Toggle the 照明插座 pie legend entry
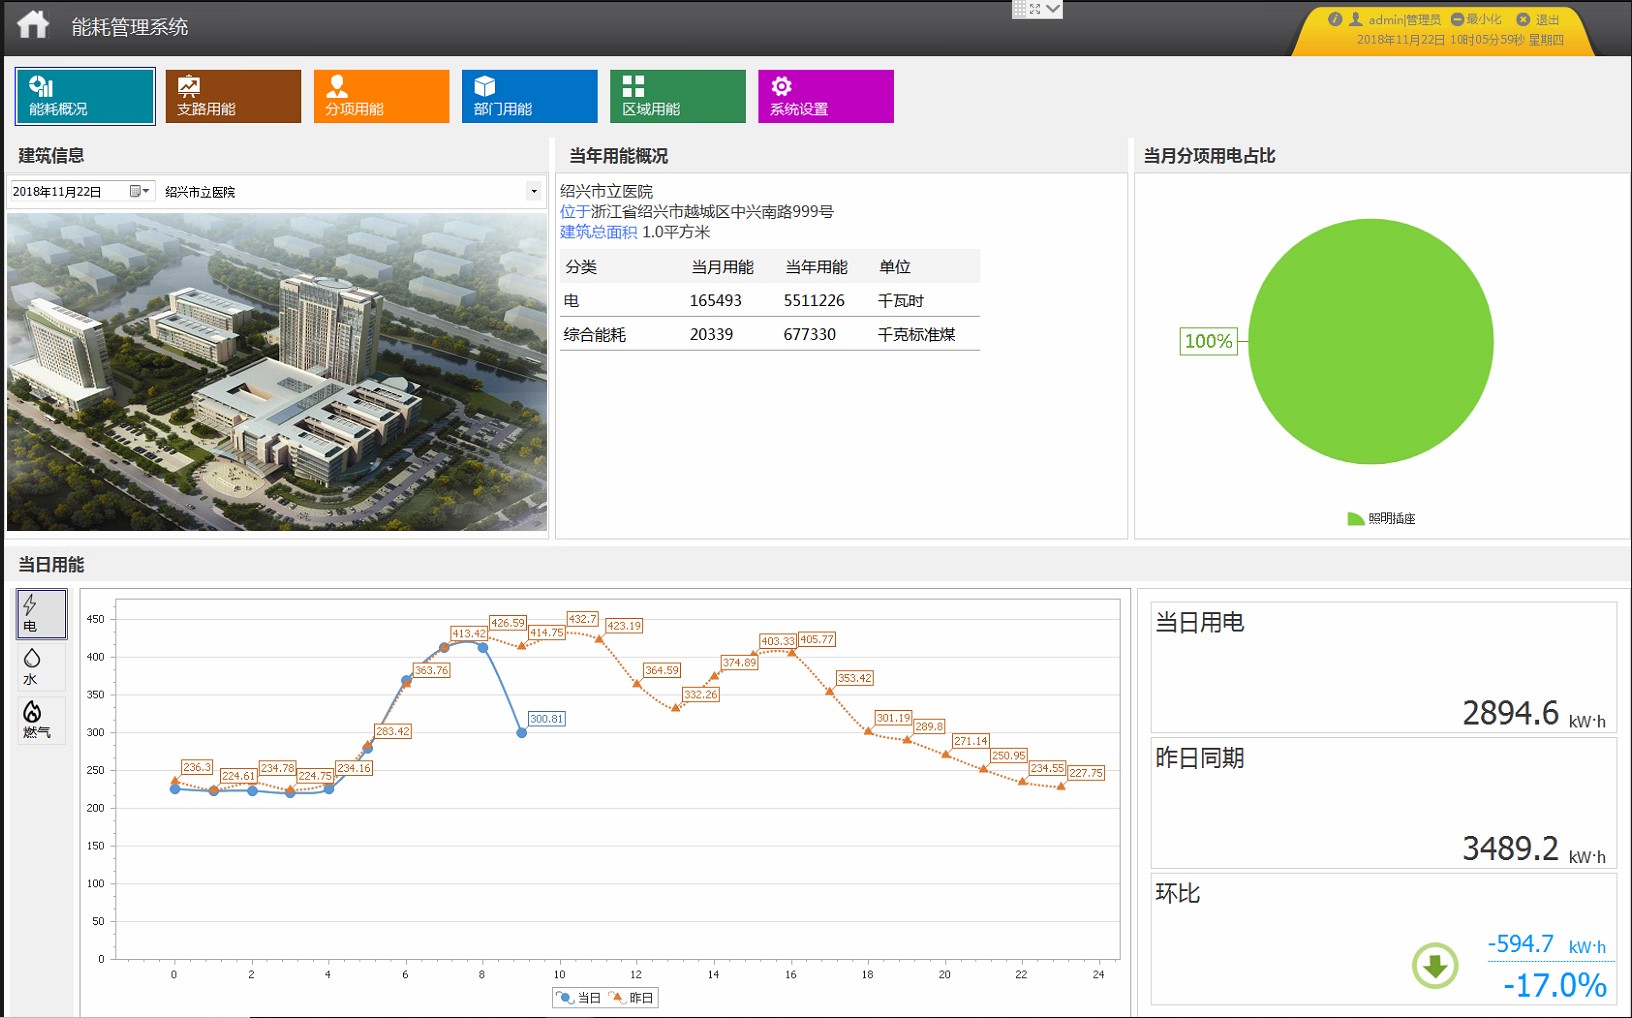The image size is (1632, 1018). tap(1381, 518)
